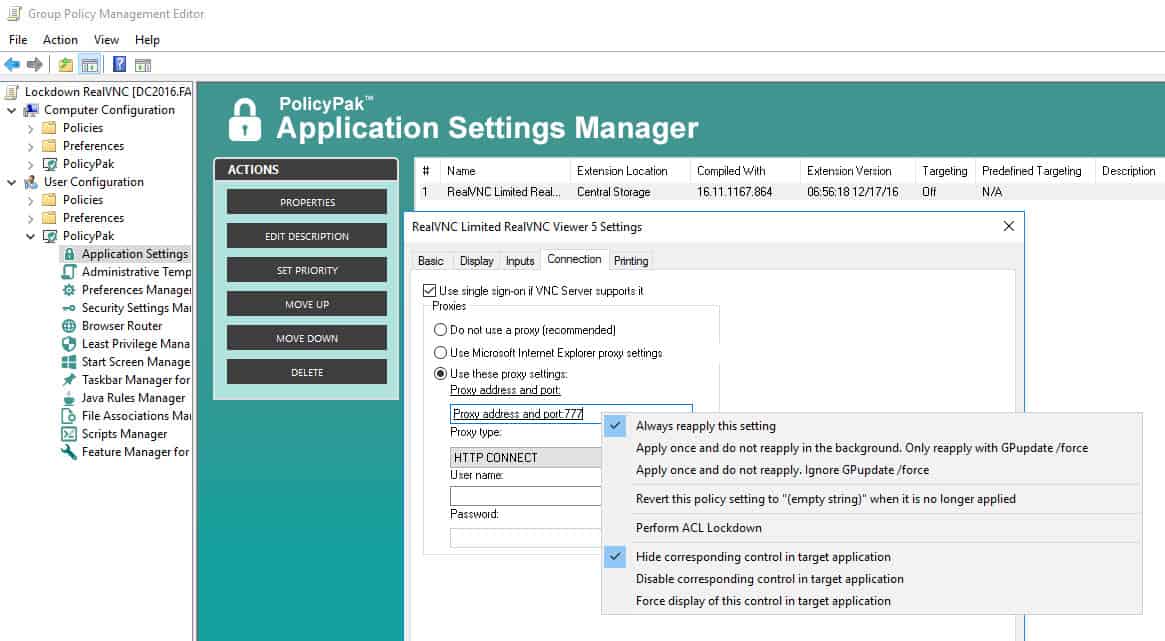Collapse PolicyPak under User Configuration
1165x641 pixels.
click(30, 236)
